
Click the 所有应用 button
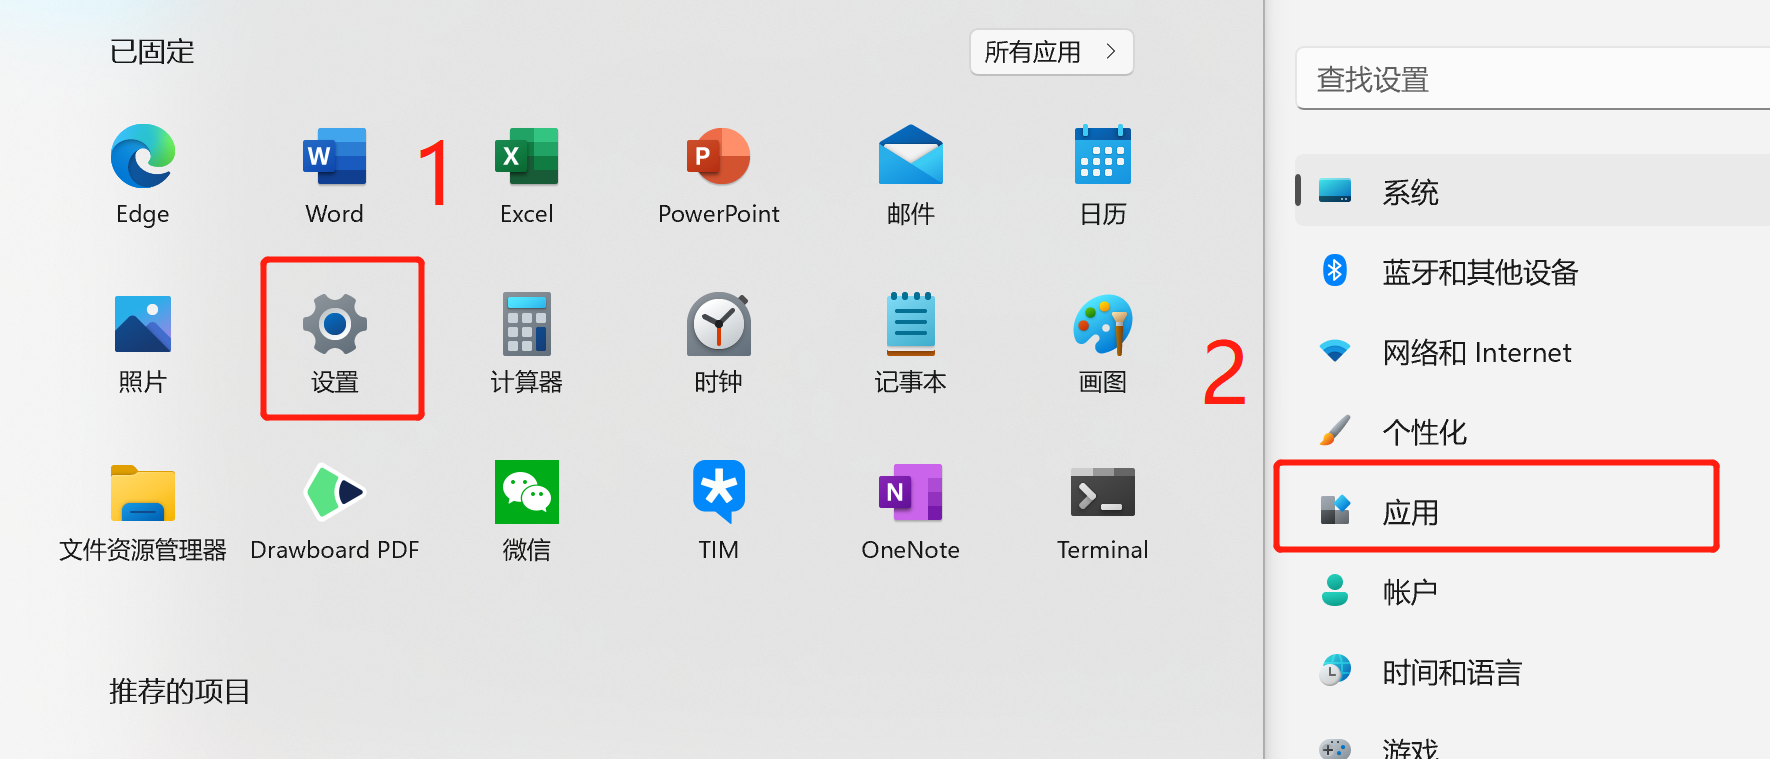(x=1052, y=52)
